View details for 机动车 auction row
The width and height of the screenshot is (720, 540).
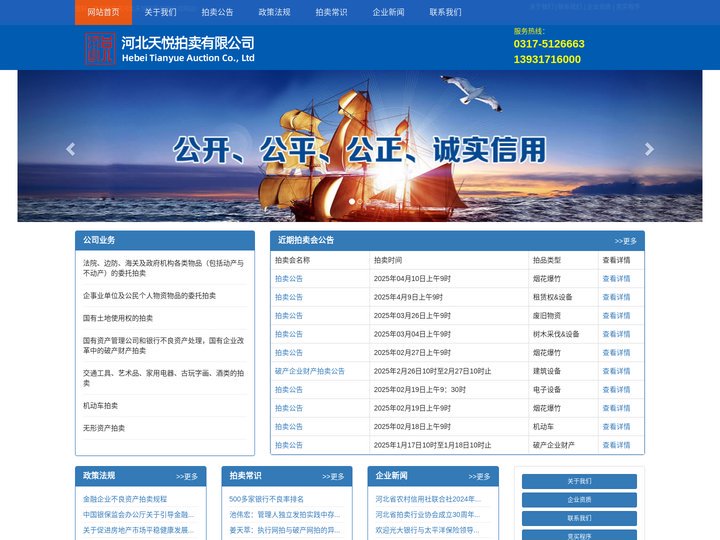(616, 427)
